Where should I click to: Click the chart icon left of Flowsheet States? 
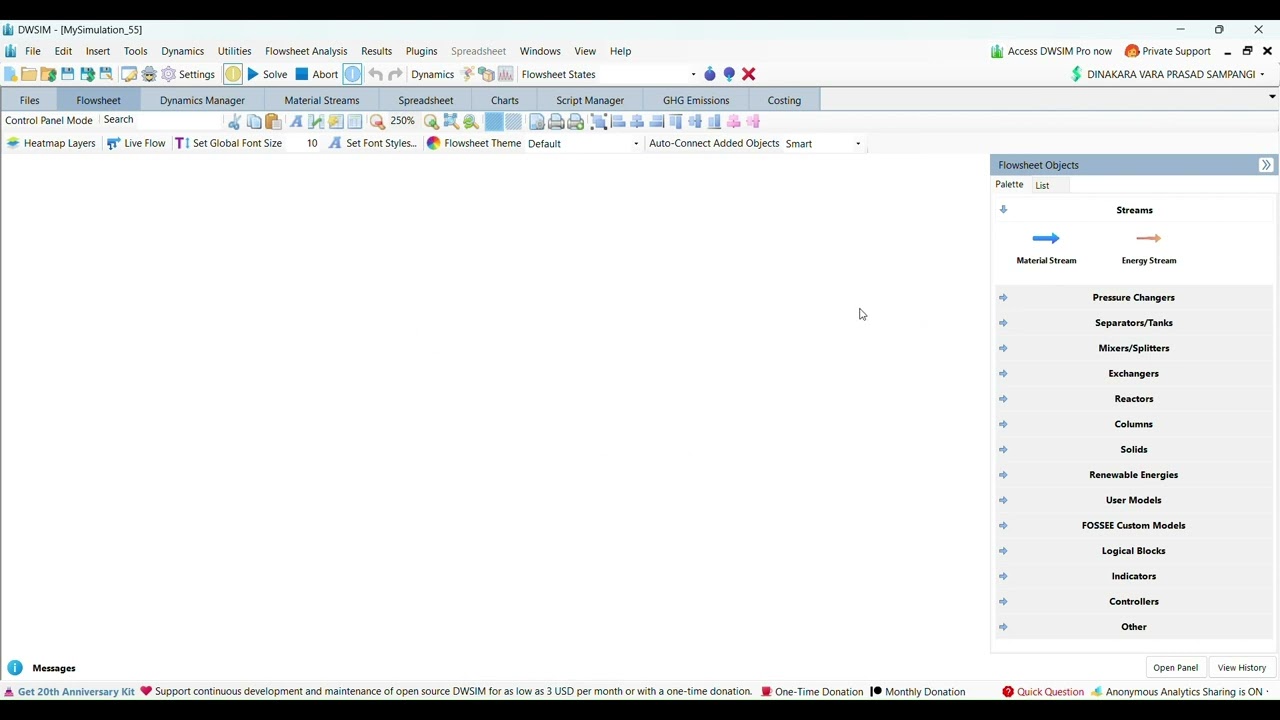(505, 74)
